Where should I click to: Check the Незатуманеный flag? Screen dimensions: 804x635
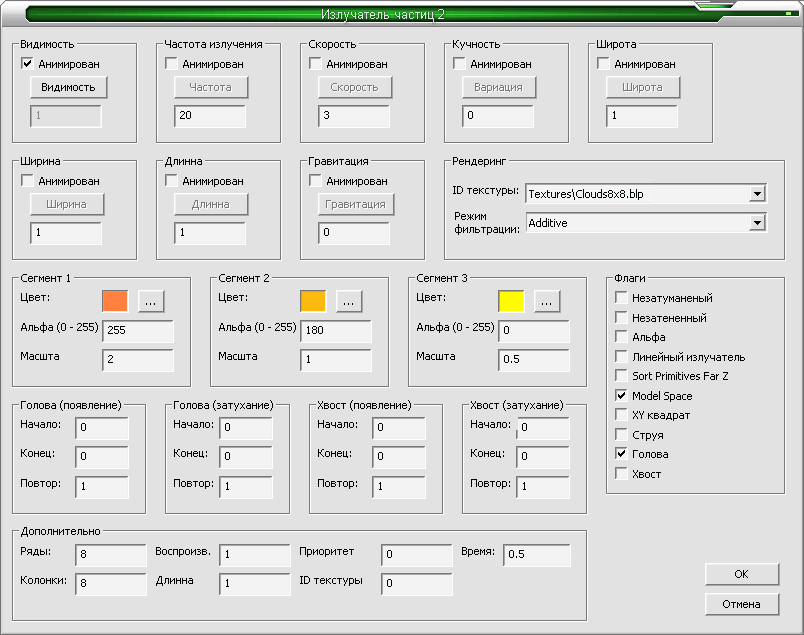(x=621, y=297)
